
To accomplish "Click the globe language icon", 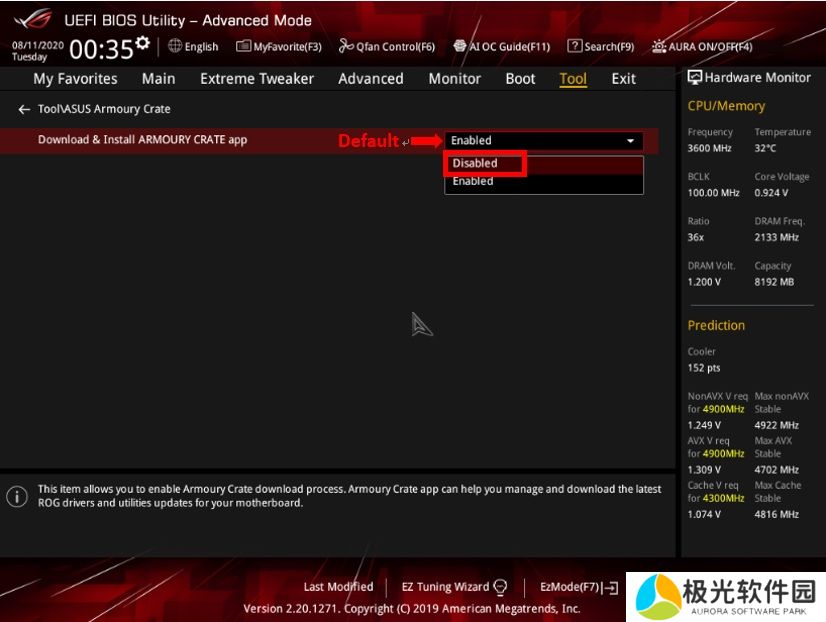I will (x=175, y=46).
